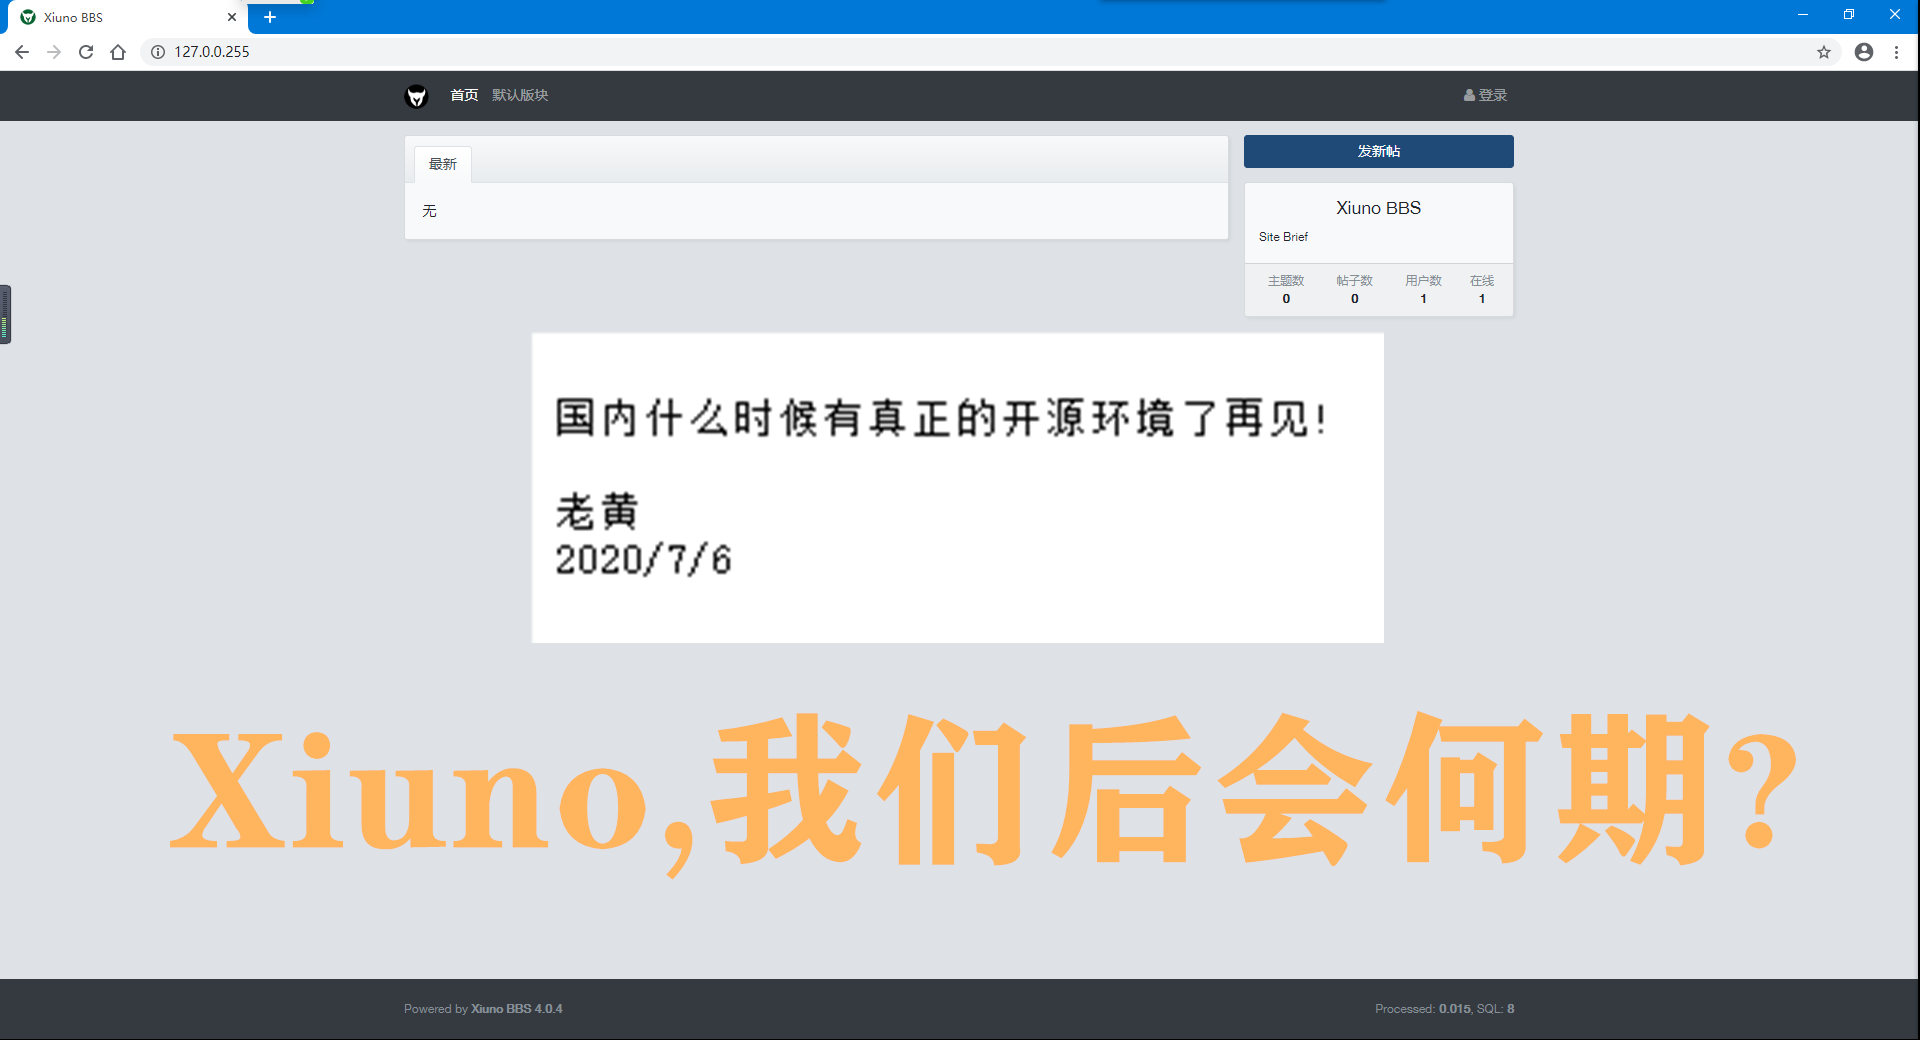This screenshot has height=1040, width=1920.
Task: Open the browser home page icon
Action: point(118,52)
